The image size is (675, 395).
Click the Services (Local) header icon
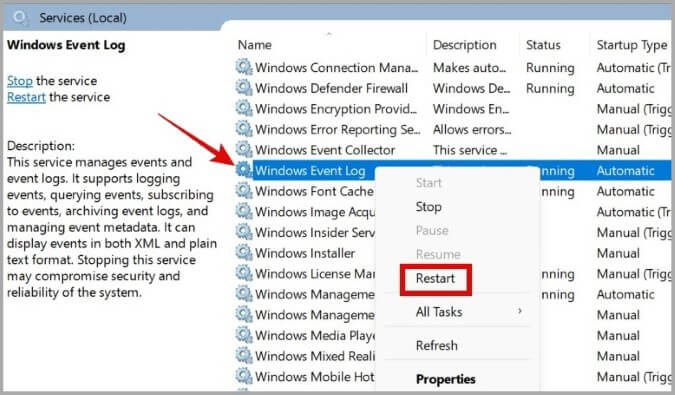click(x=20, y=18)
